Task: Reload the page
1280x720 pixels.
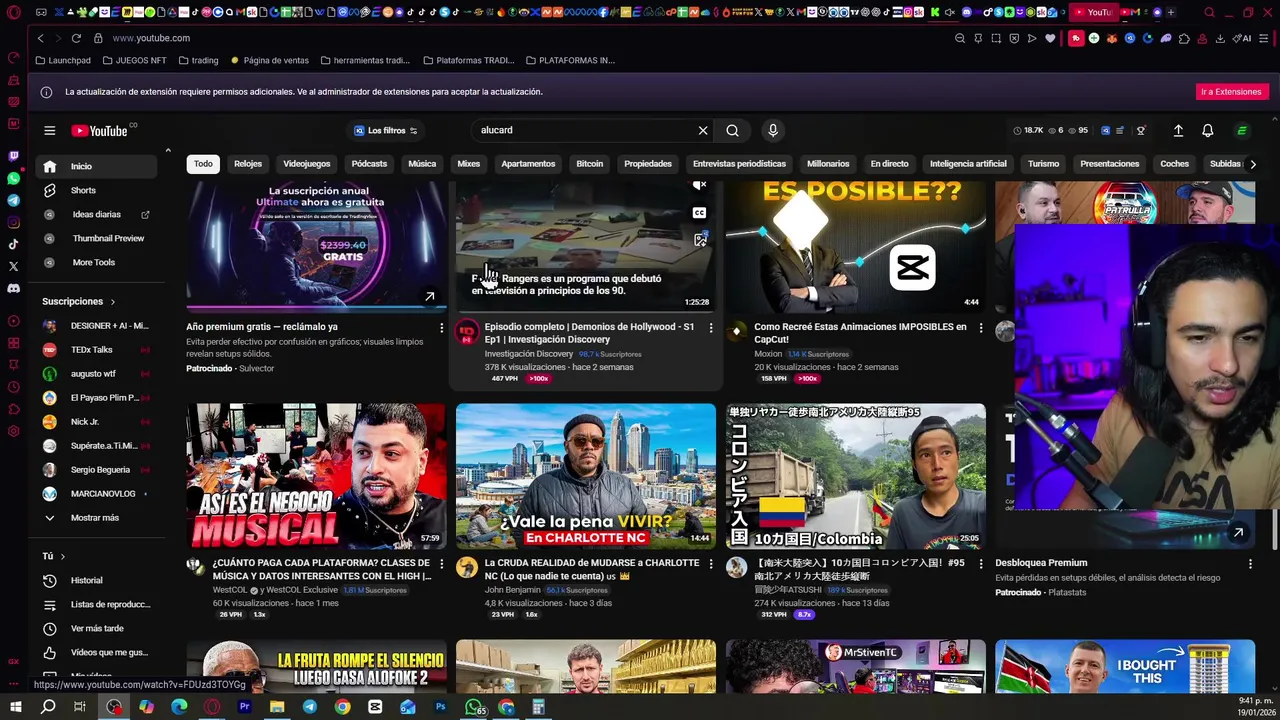Action: point(76,38)
